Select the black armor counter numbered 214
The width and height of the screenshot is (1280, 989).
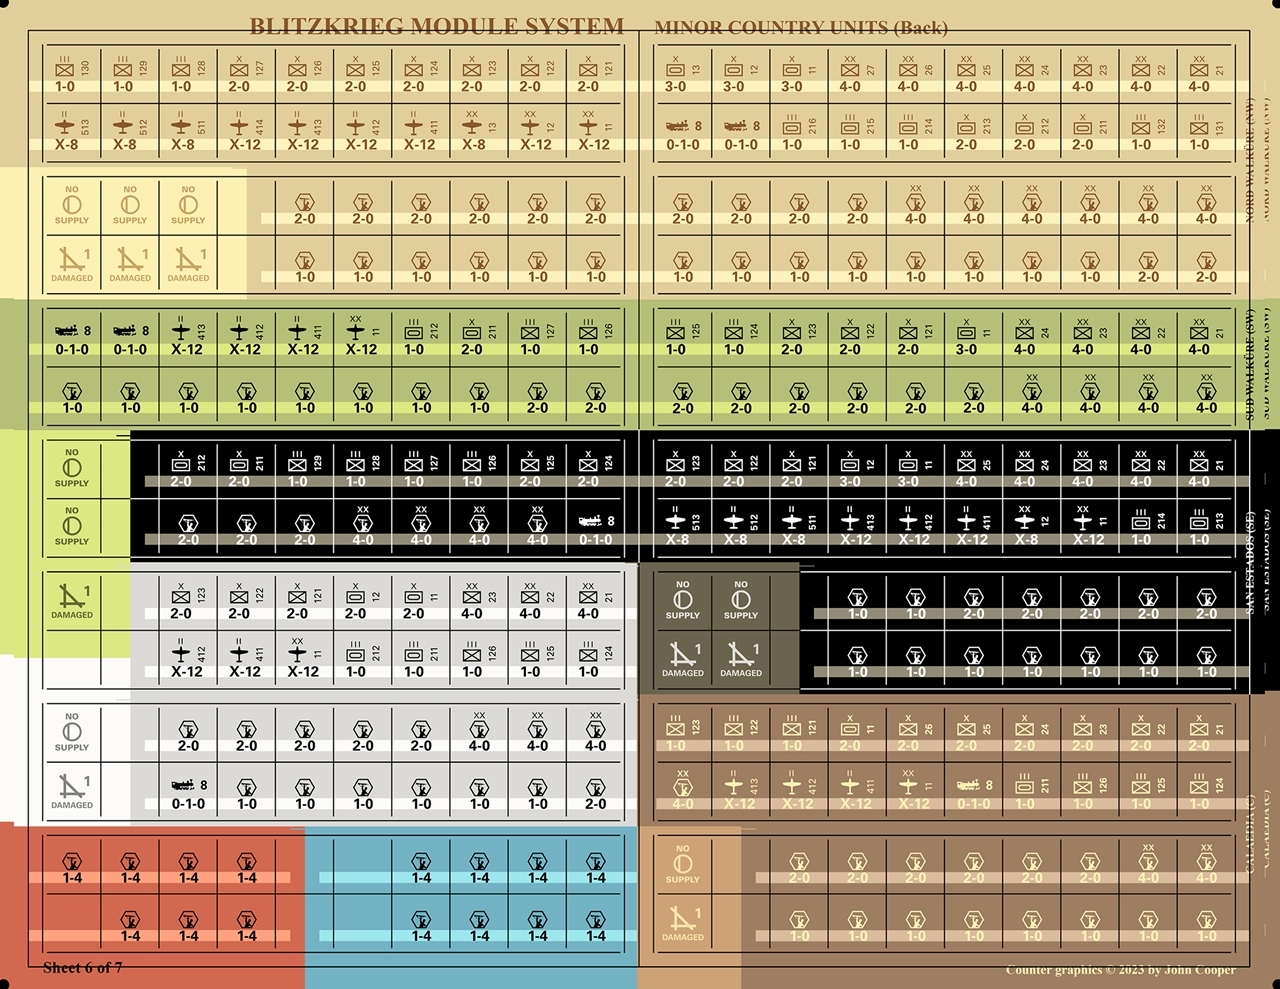tap(1148, 529)
